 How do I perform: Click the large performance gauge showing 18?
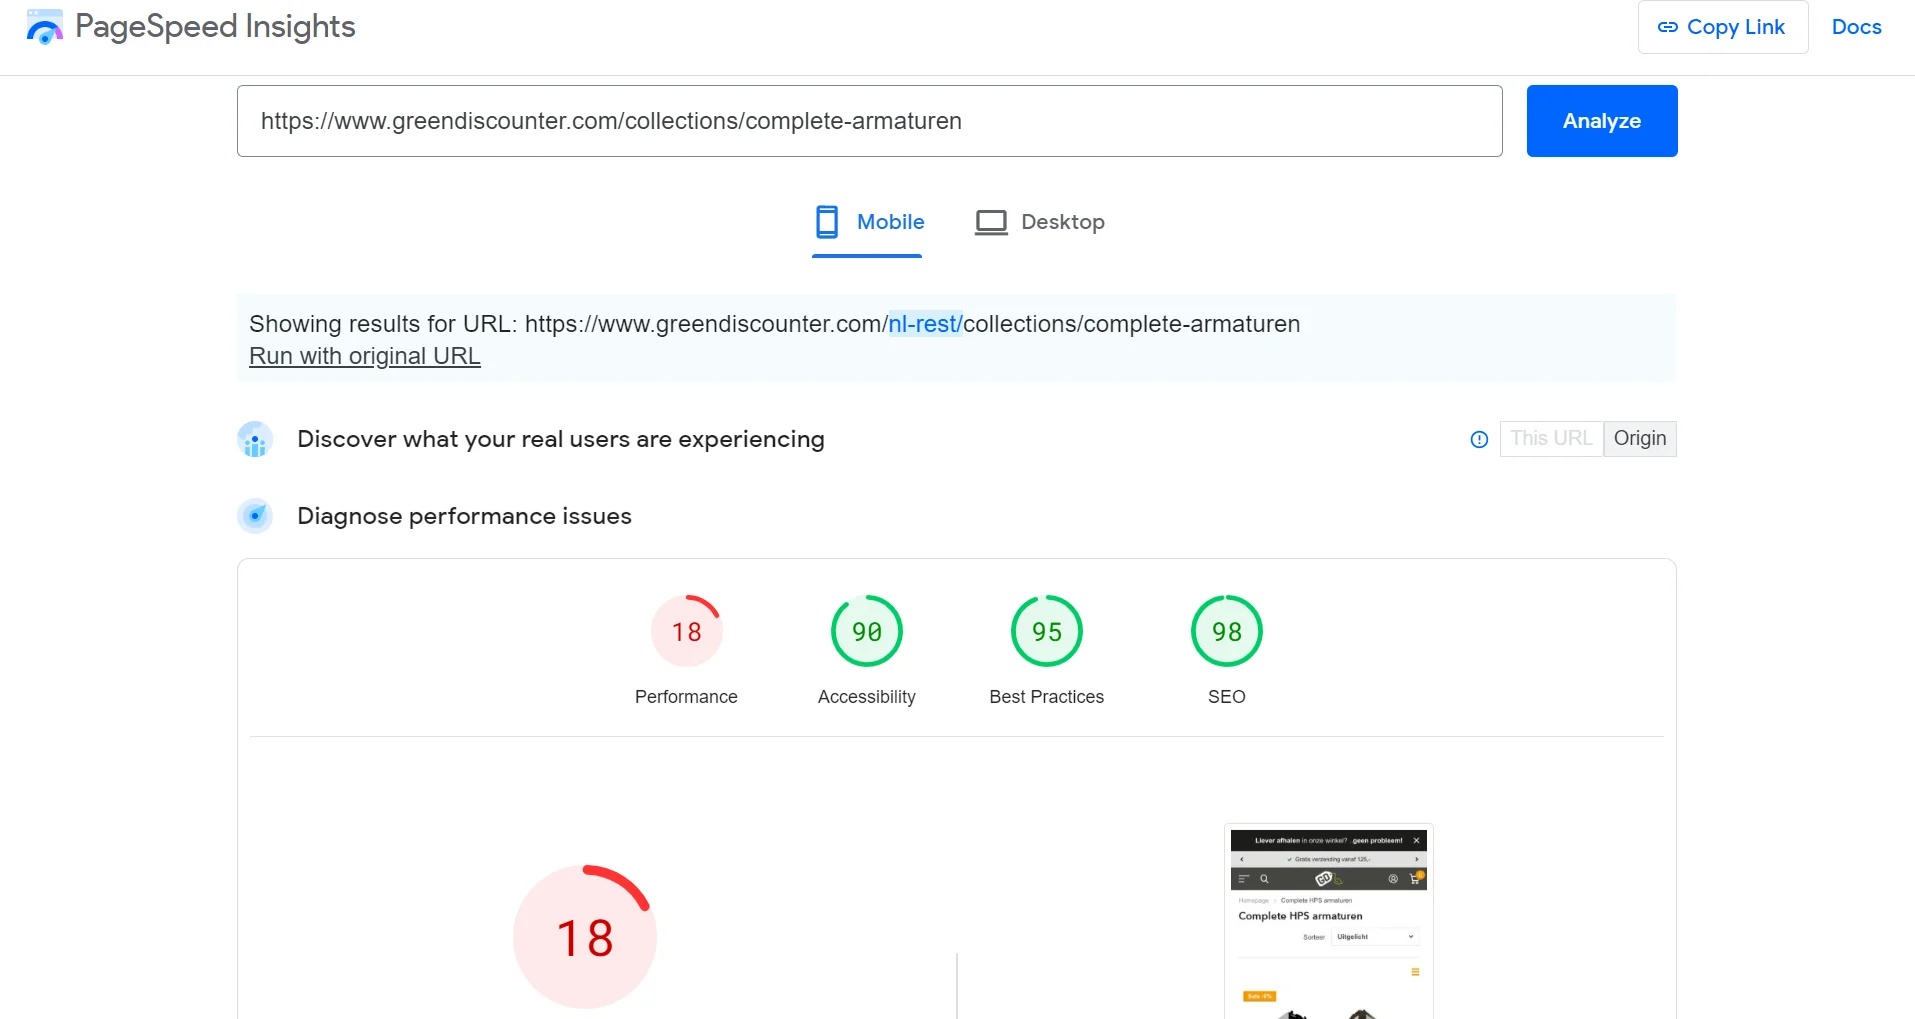pos(585,937)
